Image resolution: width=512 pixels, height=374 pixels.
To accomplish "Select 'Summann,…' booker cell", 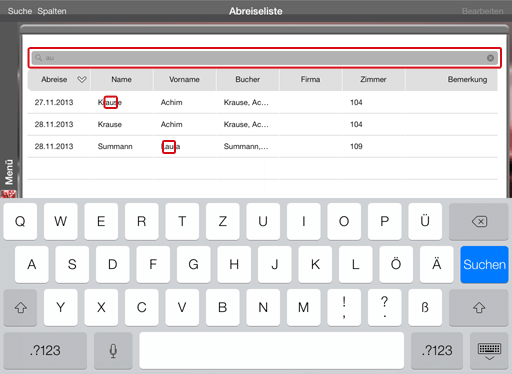I will point(246,146).
